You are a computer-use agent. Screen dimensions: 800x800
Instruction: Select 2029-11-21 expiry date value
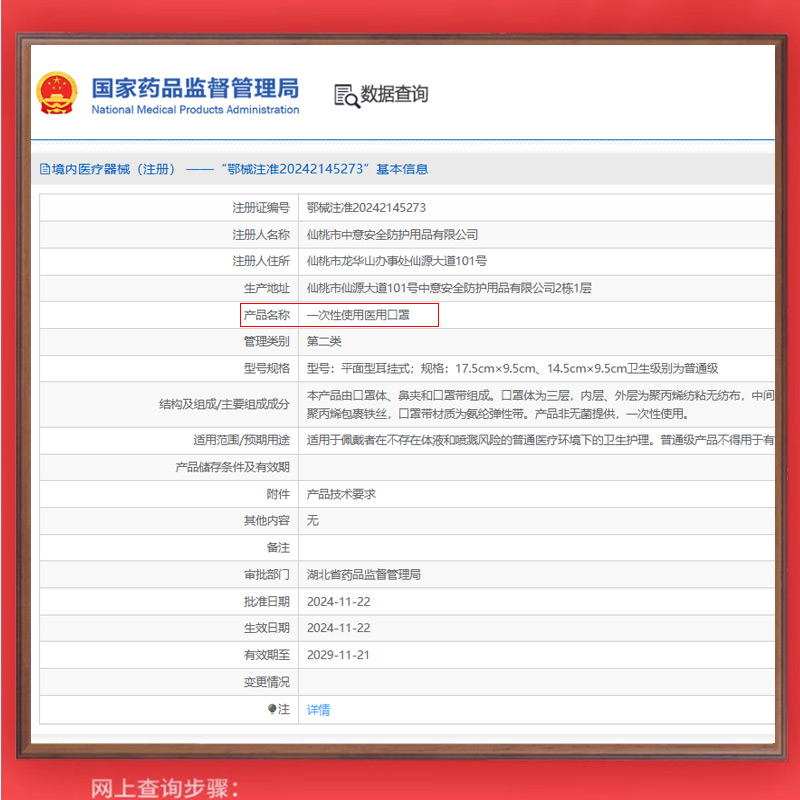point(338,655)
